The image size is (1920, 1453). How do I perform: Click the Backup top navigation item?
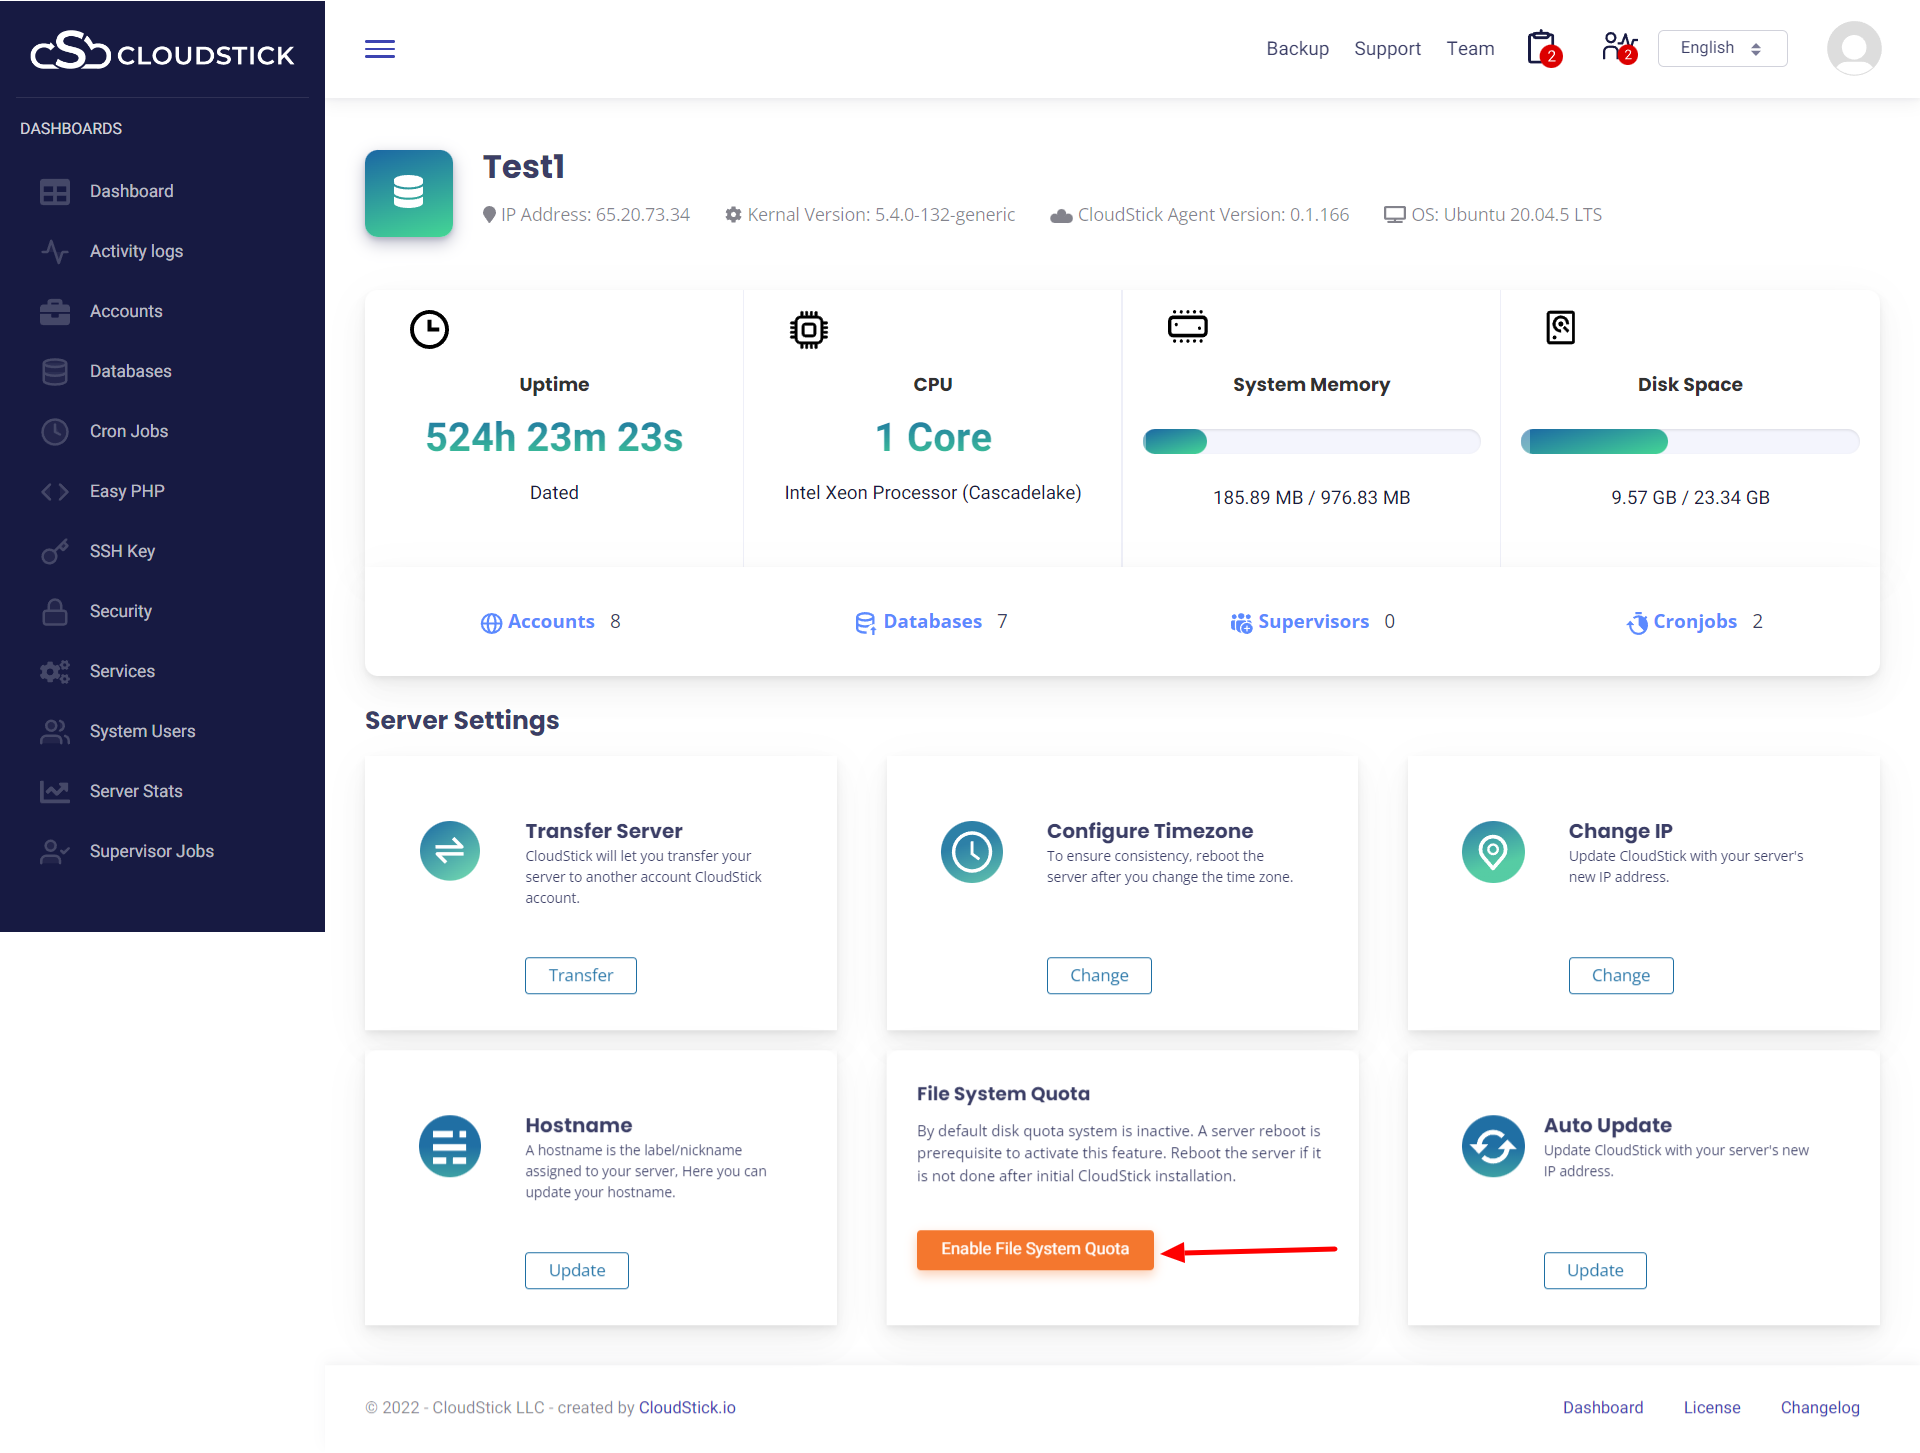click(x=1297, y=48)
